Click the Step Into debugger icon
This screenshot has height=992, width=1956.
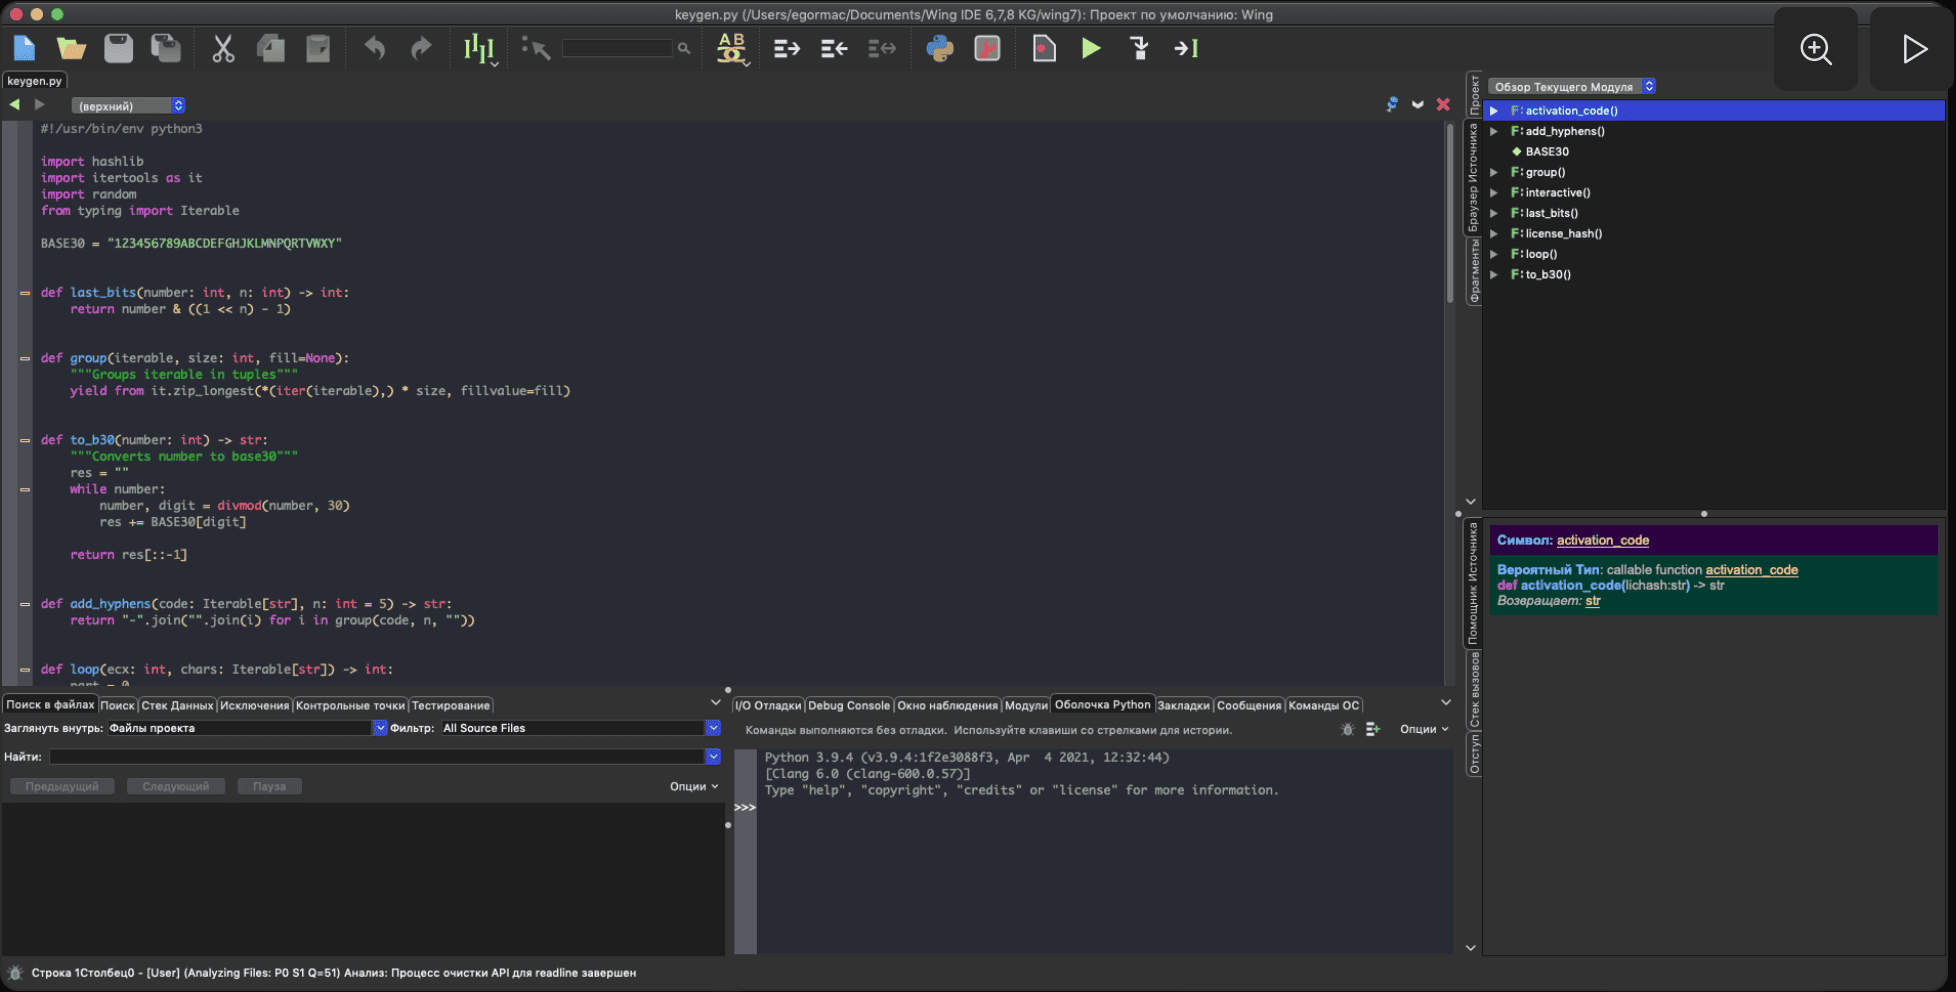pos(1139,48)
